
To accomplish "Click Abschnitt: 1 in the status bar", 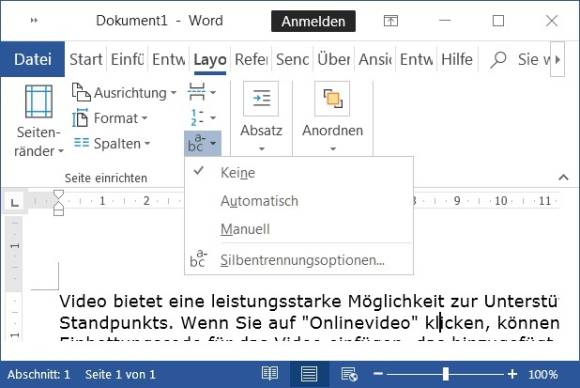I will pos(38,374).
